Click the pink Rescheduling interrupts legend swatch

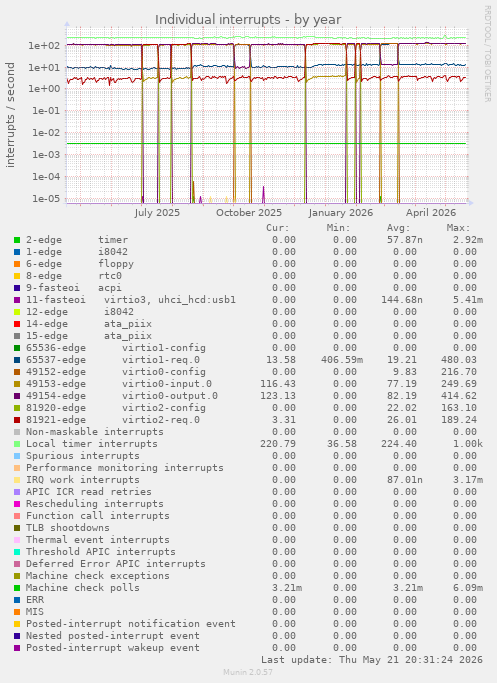pos(17,504)
